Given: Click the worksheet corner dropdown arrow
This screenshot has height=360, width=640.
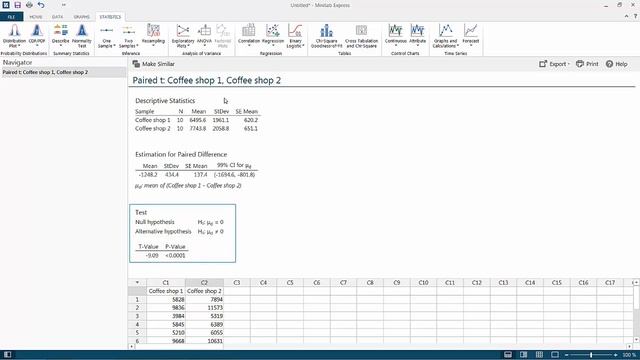Looking at the screenshot, I should point(137,282).
